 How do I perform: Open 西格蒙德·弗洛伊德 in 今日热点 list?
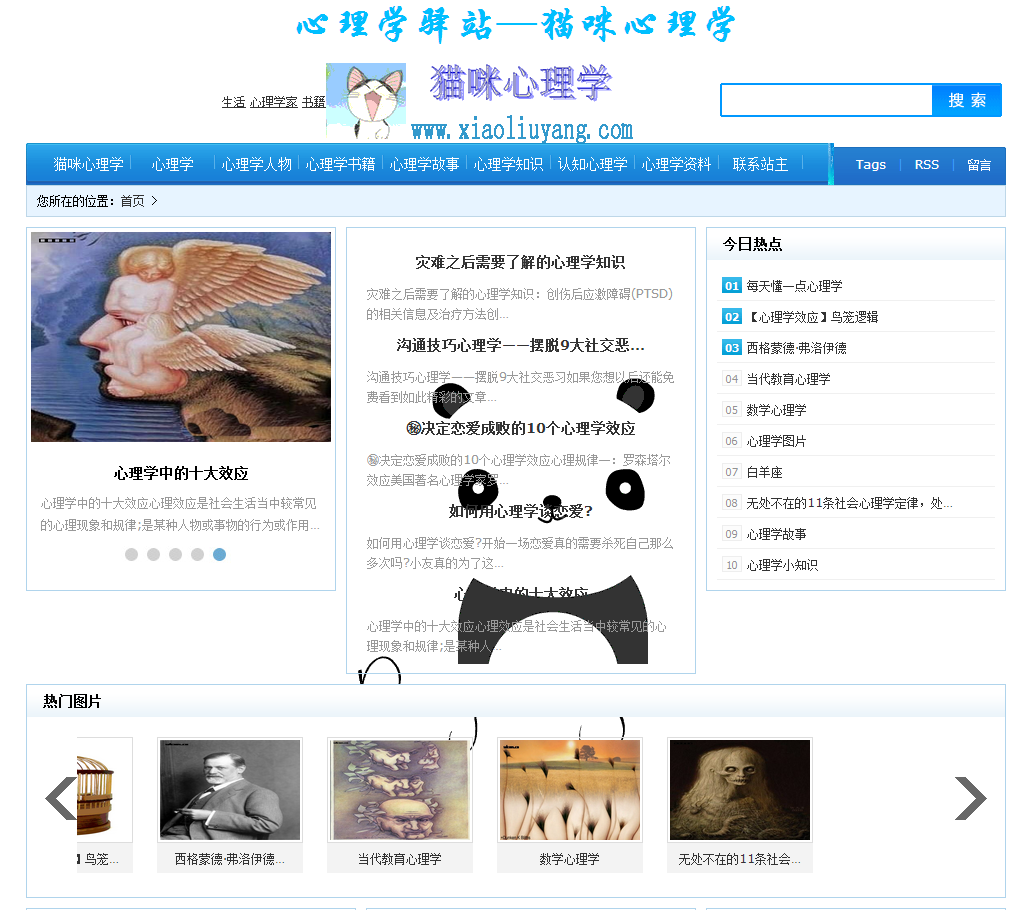(797, 348)
